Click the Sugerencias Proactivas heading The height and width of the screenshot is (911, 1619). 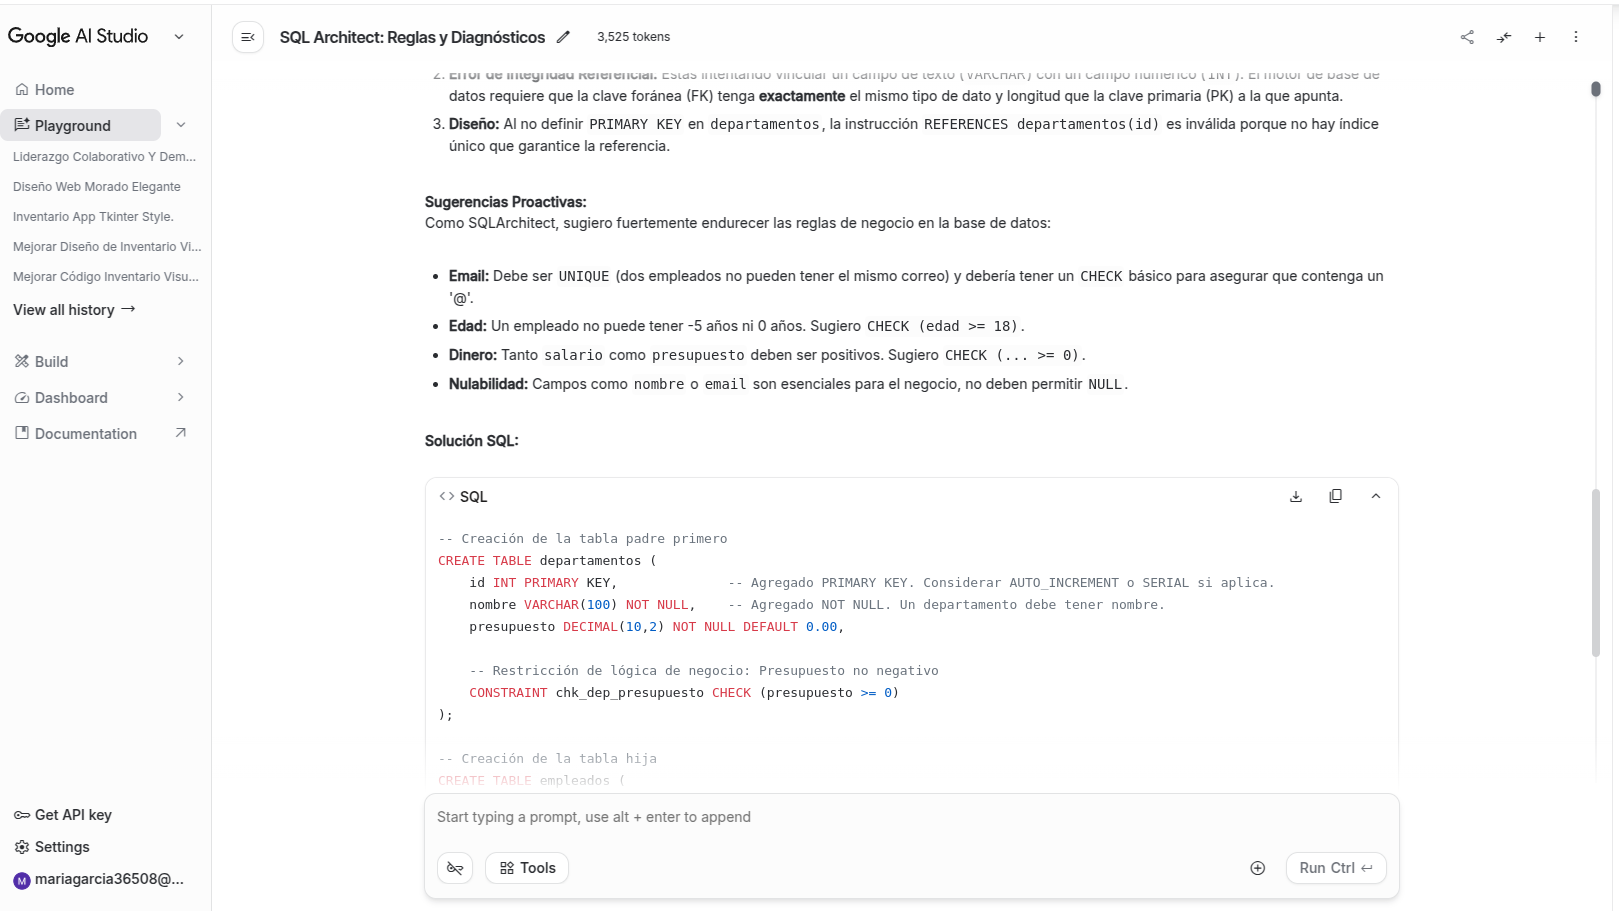pos(506,202)
